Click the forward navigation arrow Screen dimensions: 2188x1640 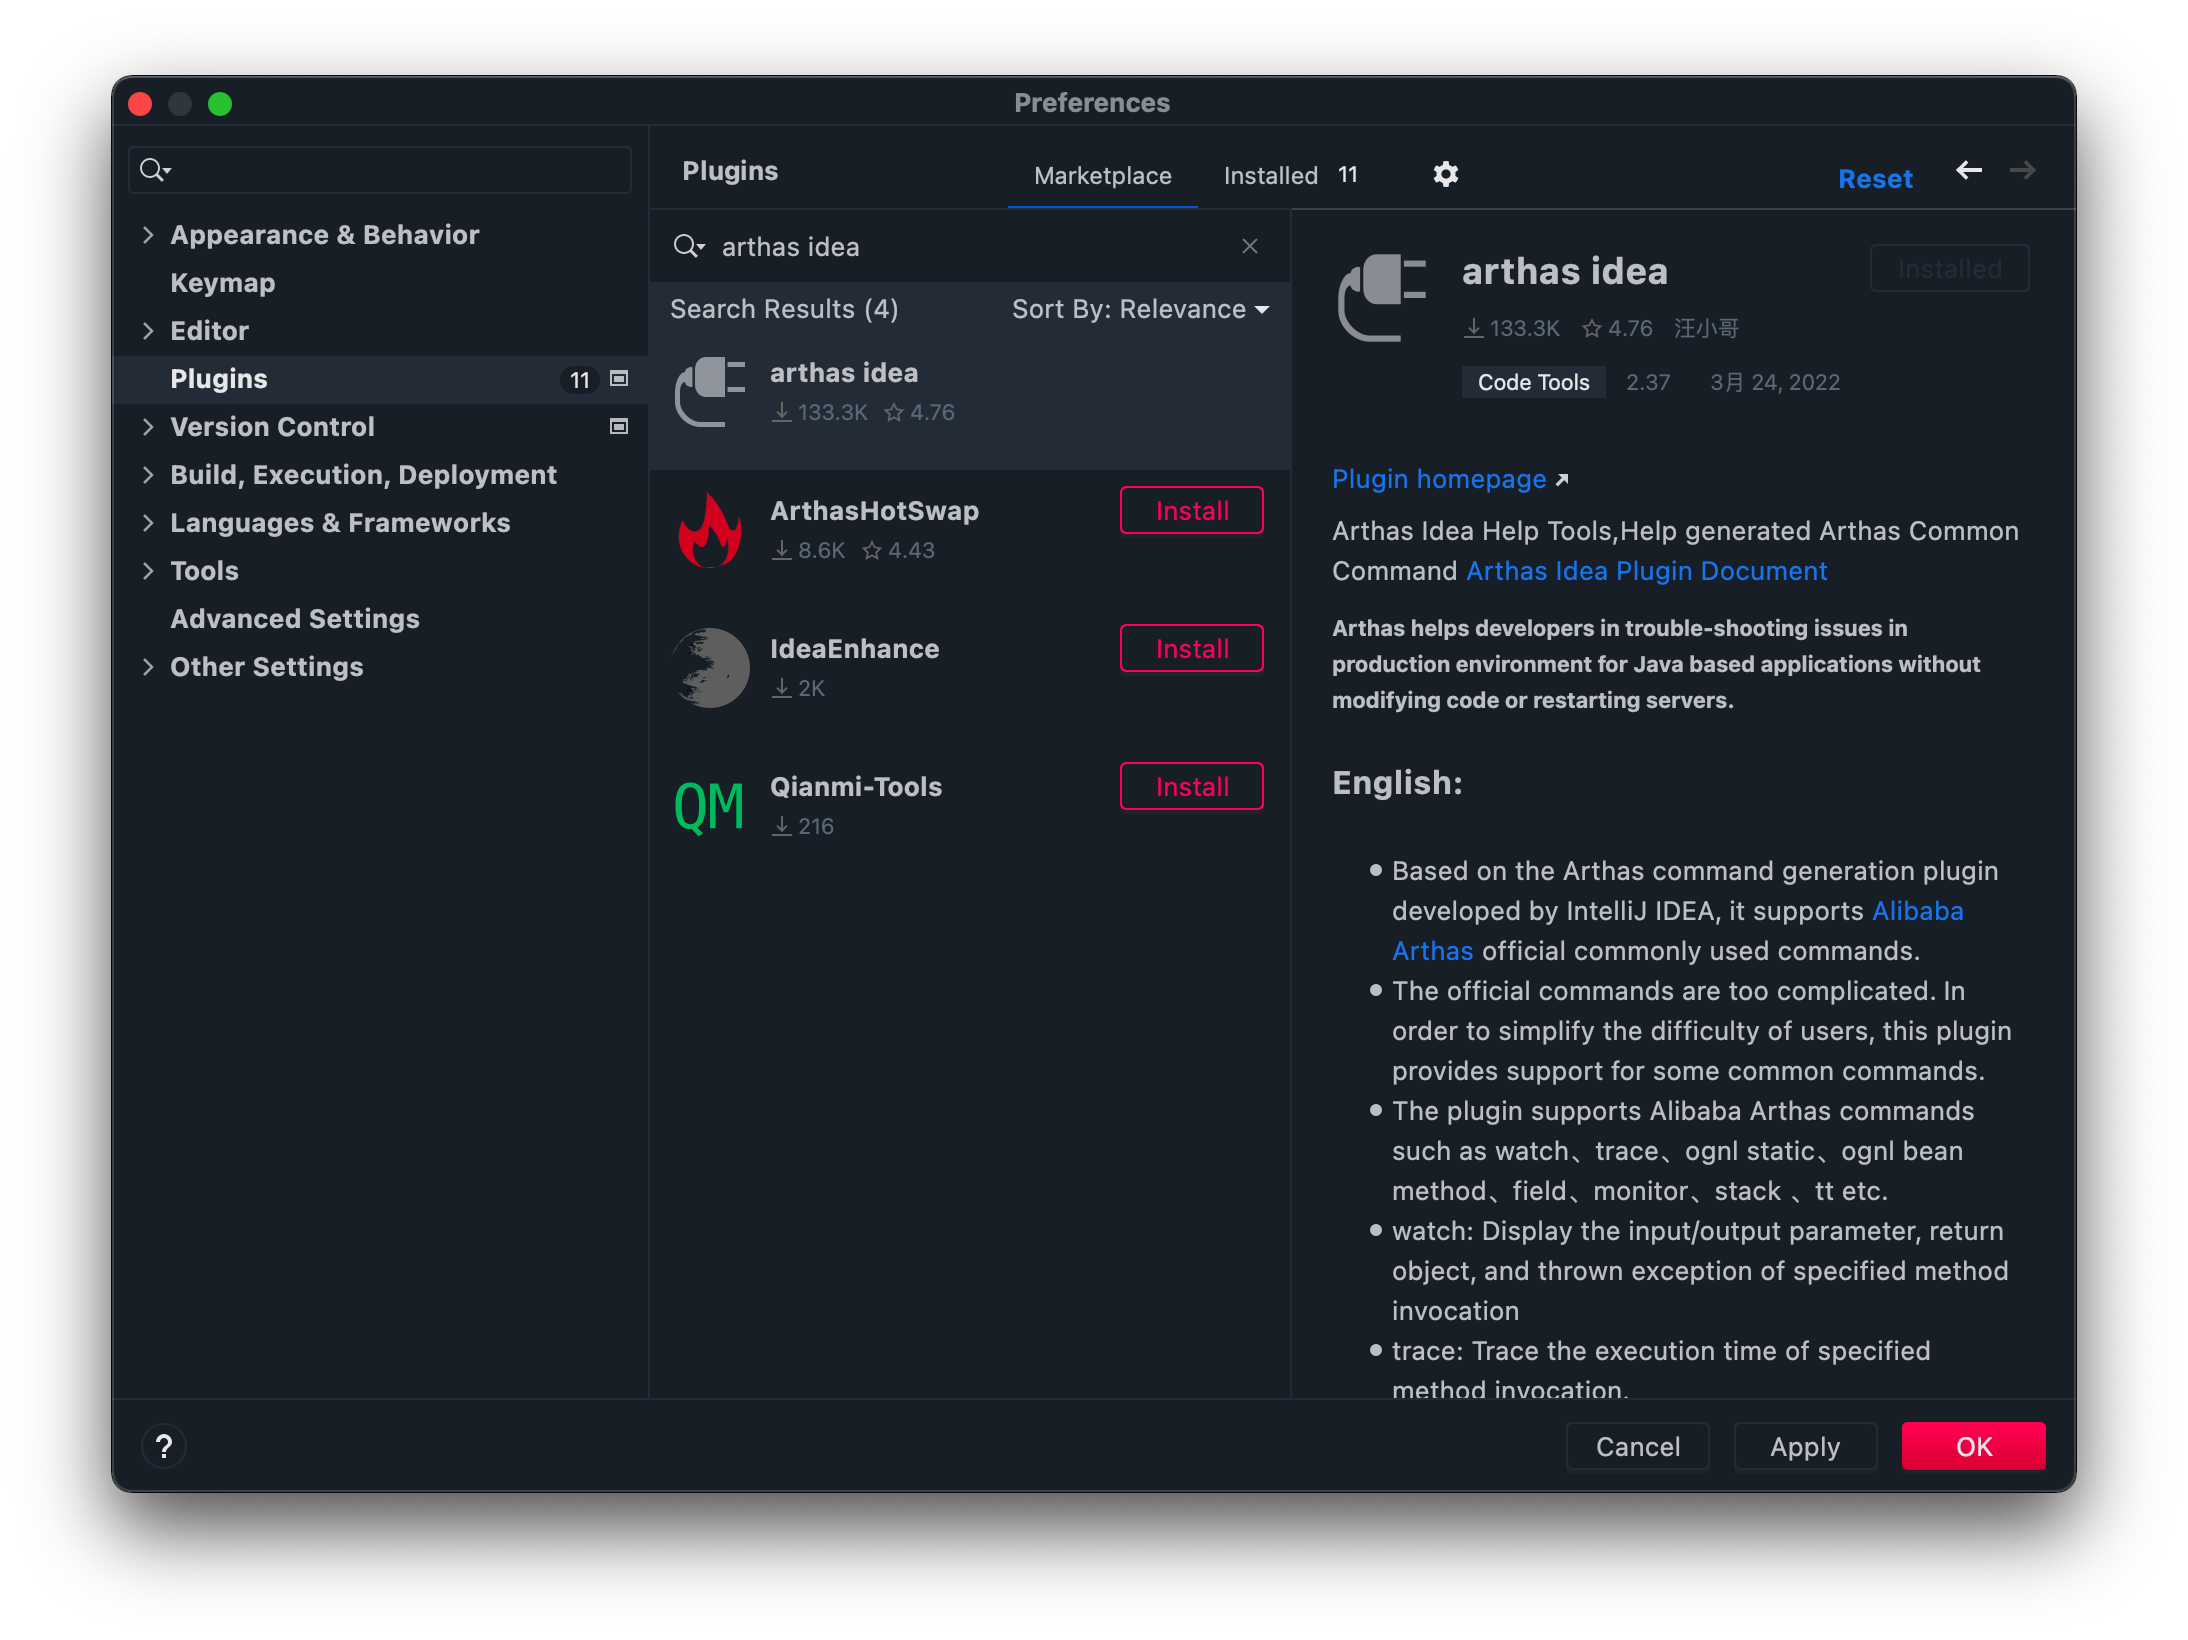[2022, 171]
